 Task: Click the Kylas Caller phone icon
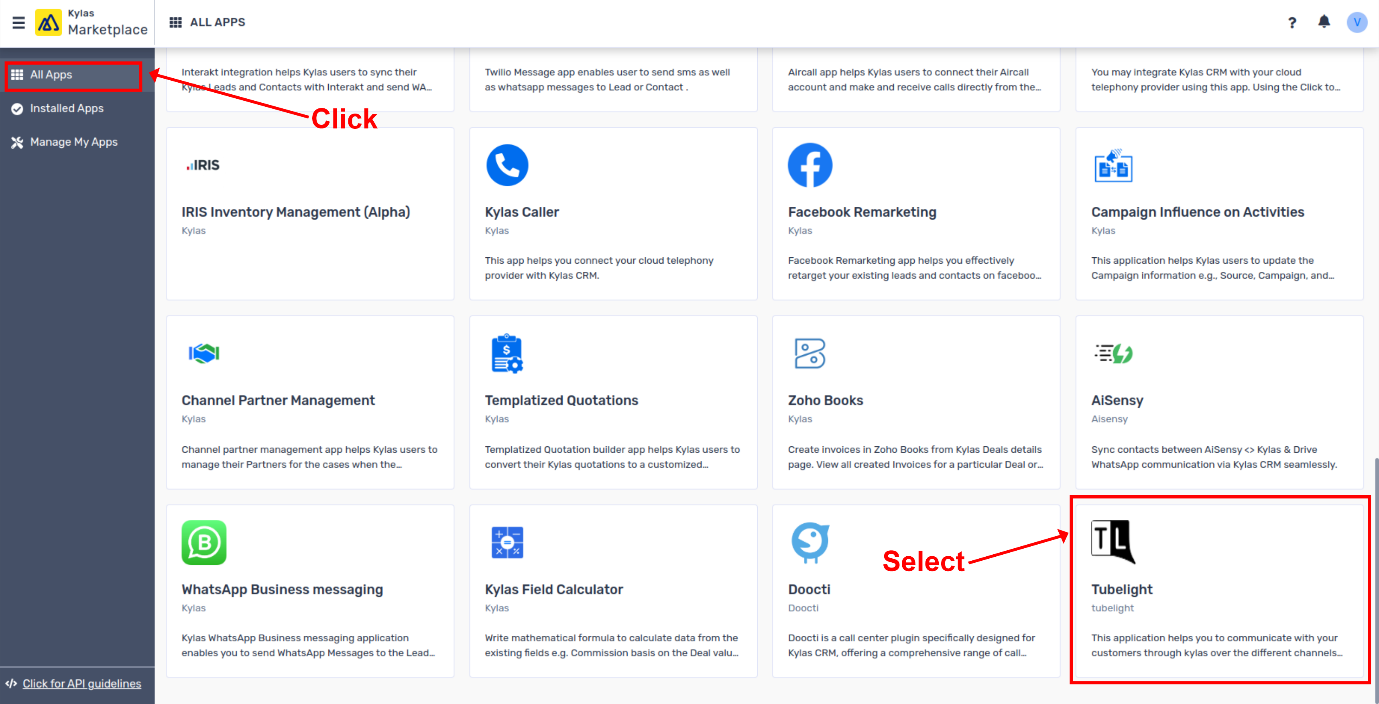point(507,165)
